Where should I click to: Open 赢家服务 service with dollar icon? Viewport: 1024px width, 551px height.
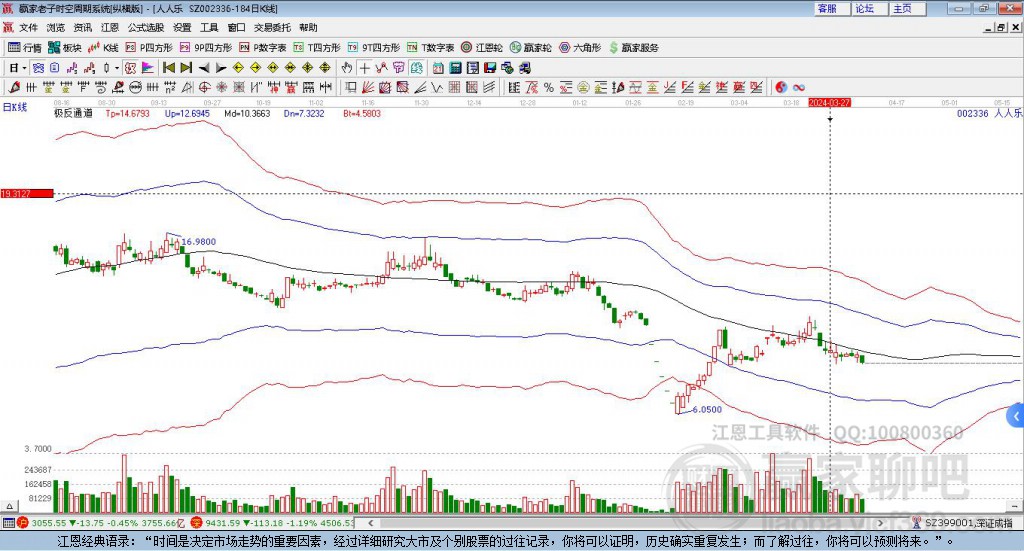[633, 48]
